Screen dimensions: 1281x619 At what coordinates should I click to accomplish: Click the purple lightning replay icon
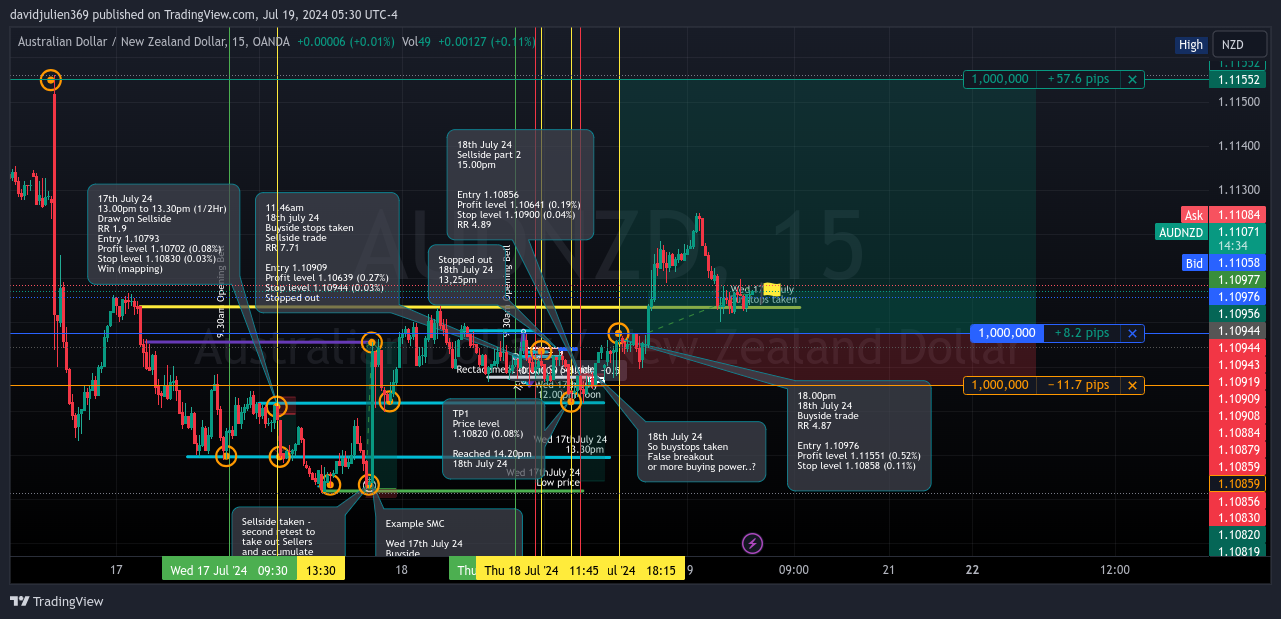(752, 543)
